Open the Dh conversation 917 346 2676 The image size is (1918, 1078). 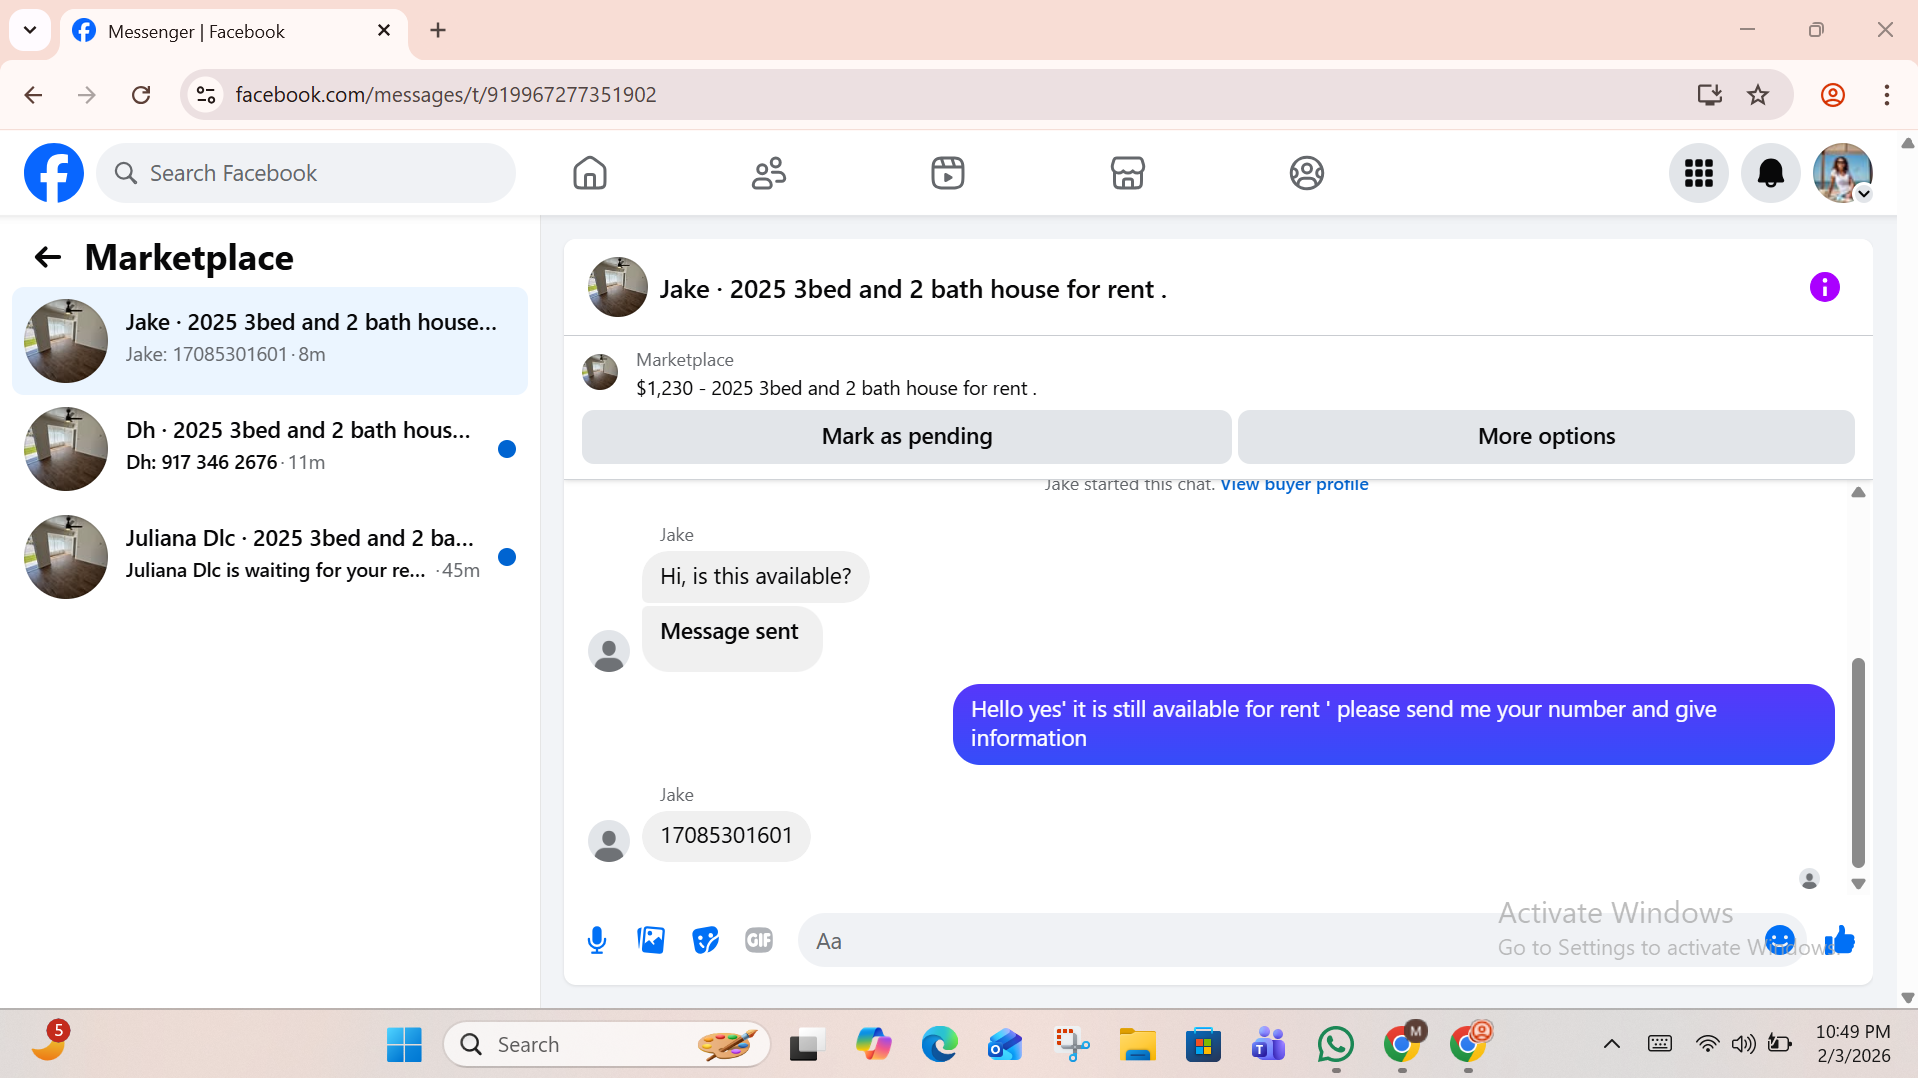[270, 448]
